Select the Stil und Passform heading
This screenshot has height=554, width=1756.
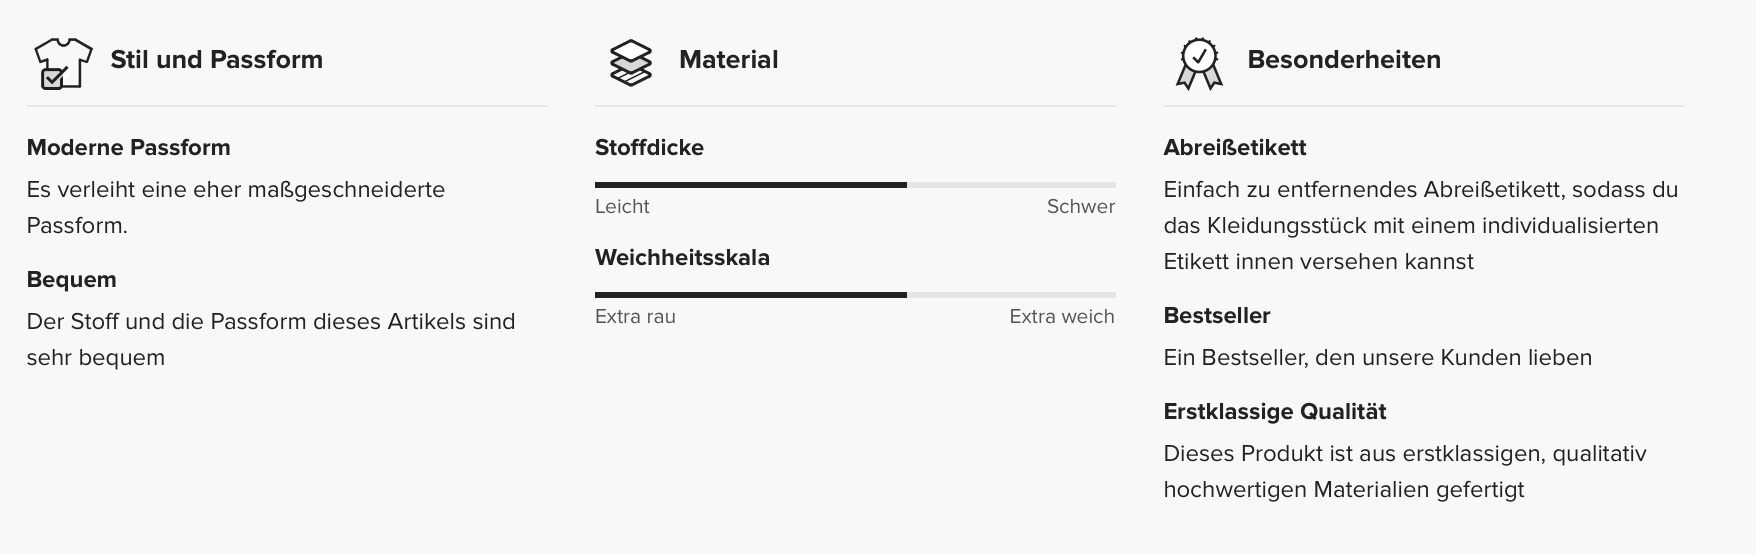[x=216, y=60]
